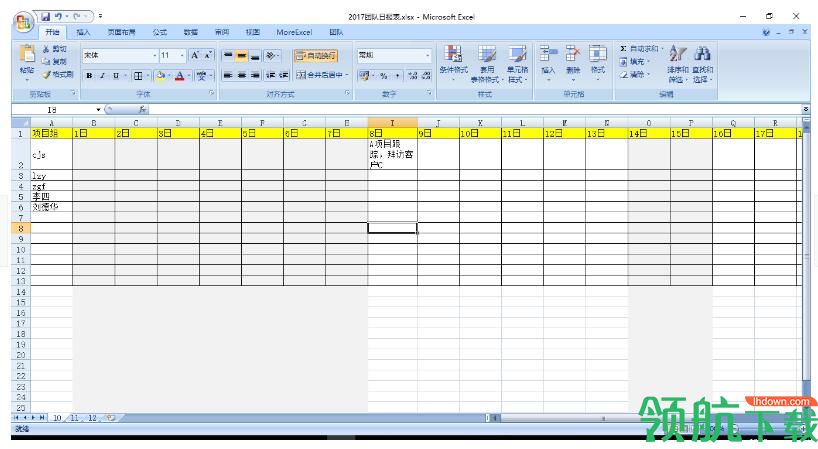
Task: Click the text orientation icon
Action: coord(270,55)
